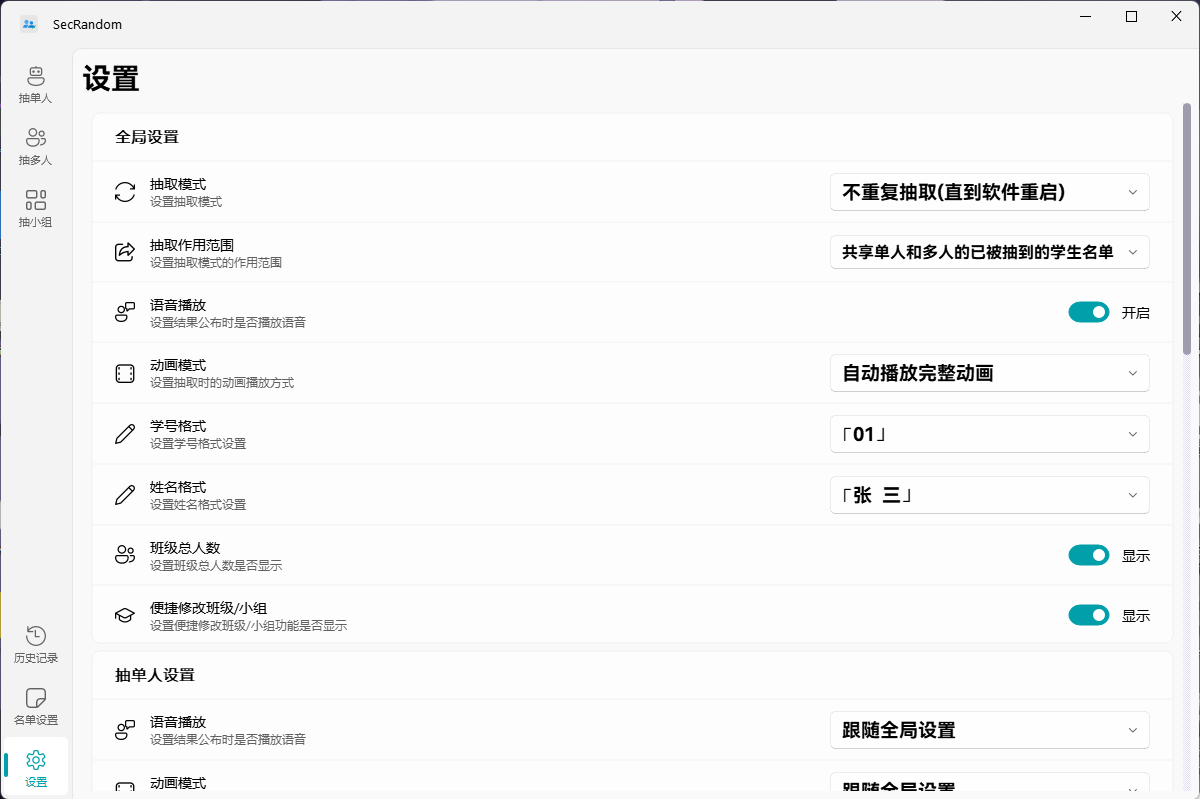The image size is (1200, 799).
Task: Toggle the 班级总人数 display switch
Action: pyautogui.click(x=1089, y=555)
